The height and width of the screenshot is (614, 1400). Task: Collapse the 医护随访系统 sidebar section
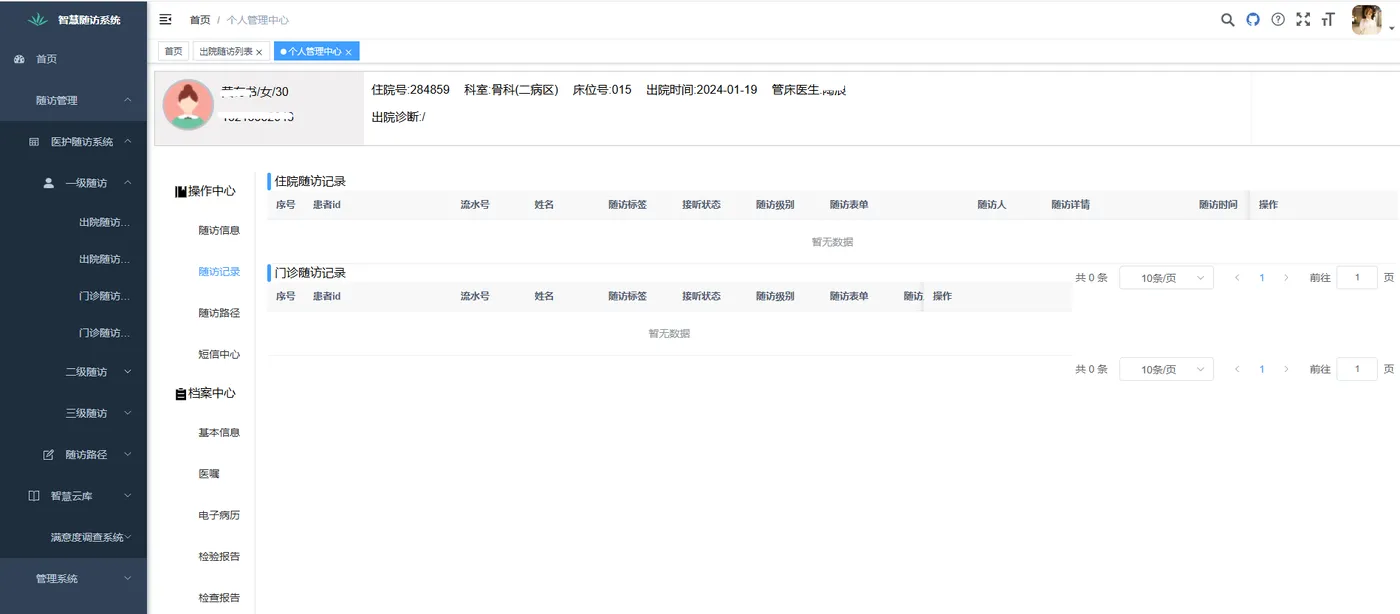pos(77,141)
